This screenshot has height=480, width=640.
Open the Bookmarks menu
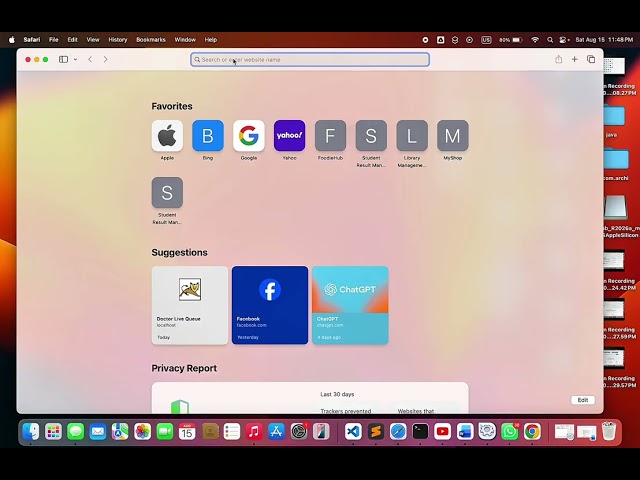pyautogui.click(x=151, y=40)
